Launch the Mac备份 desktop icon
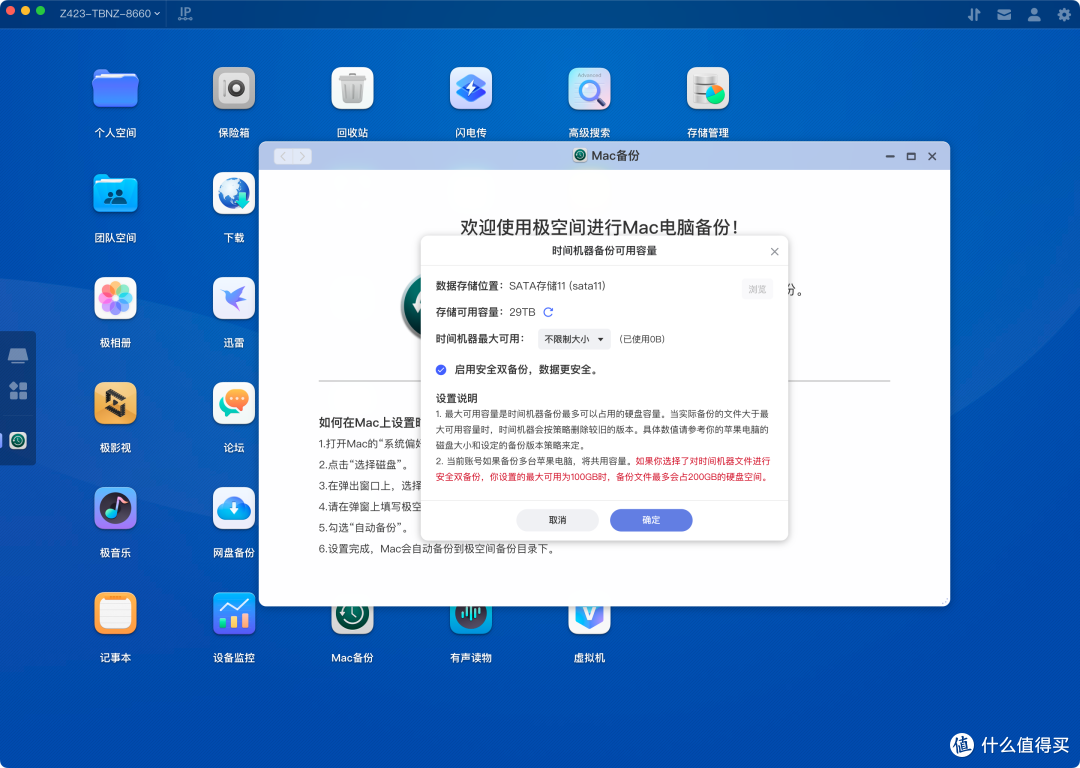Image resolution: width=1080 pixels, height=768 pixels. [352, 620]
